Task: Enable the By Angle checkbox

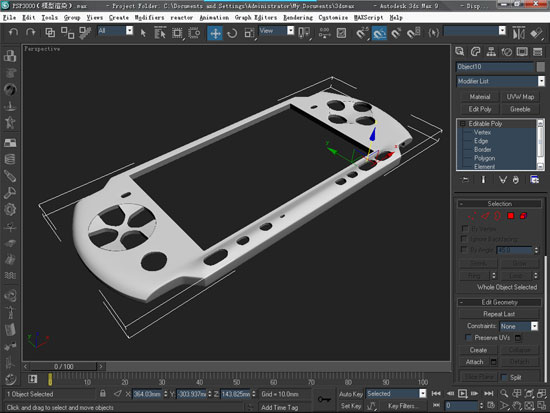Action: click(464, 249)
